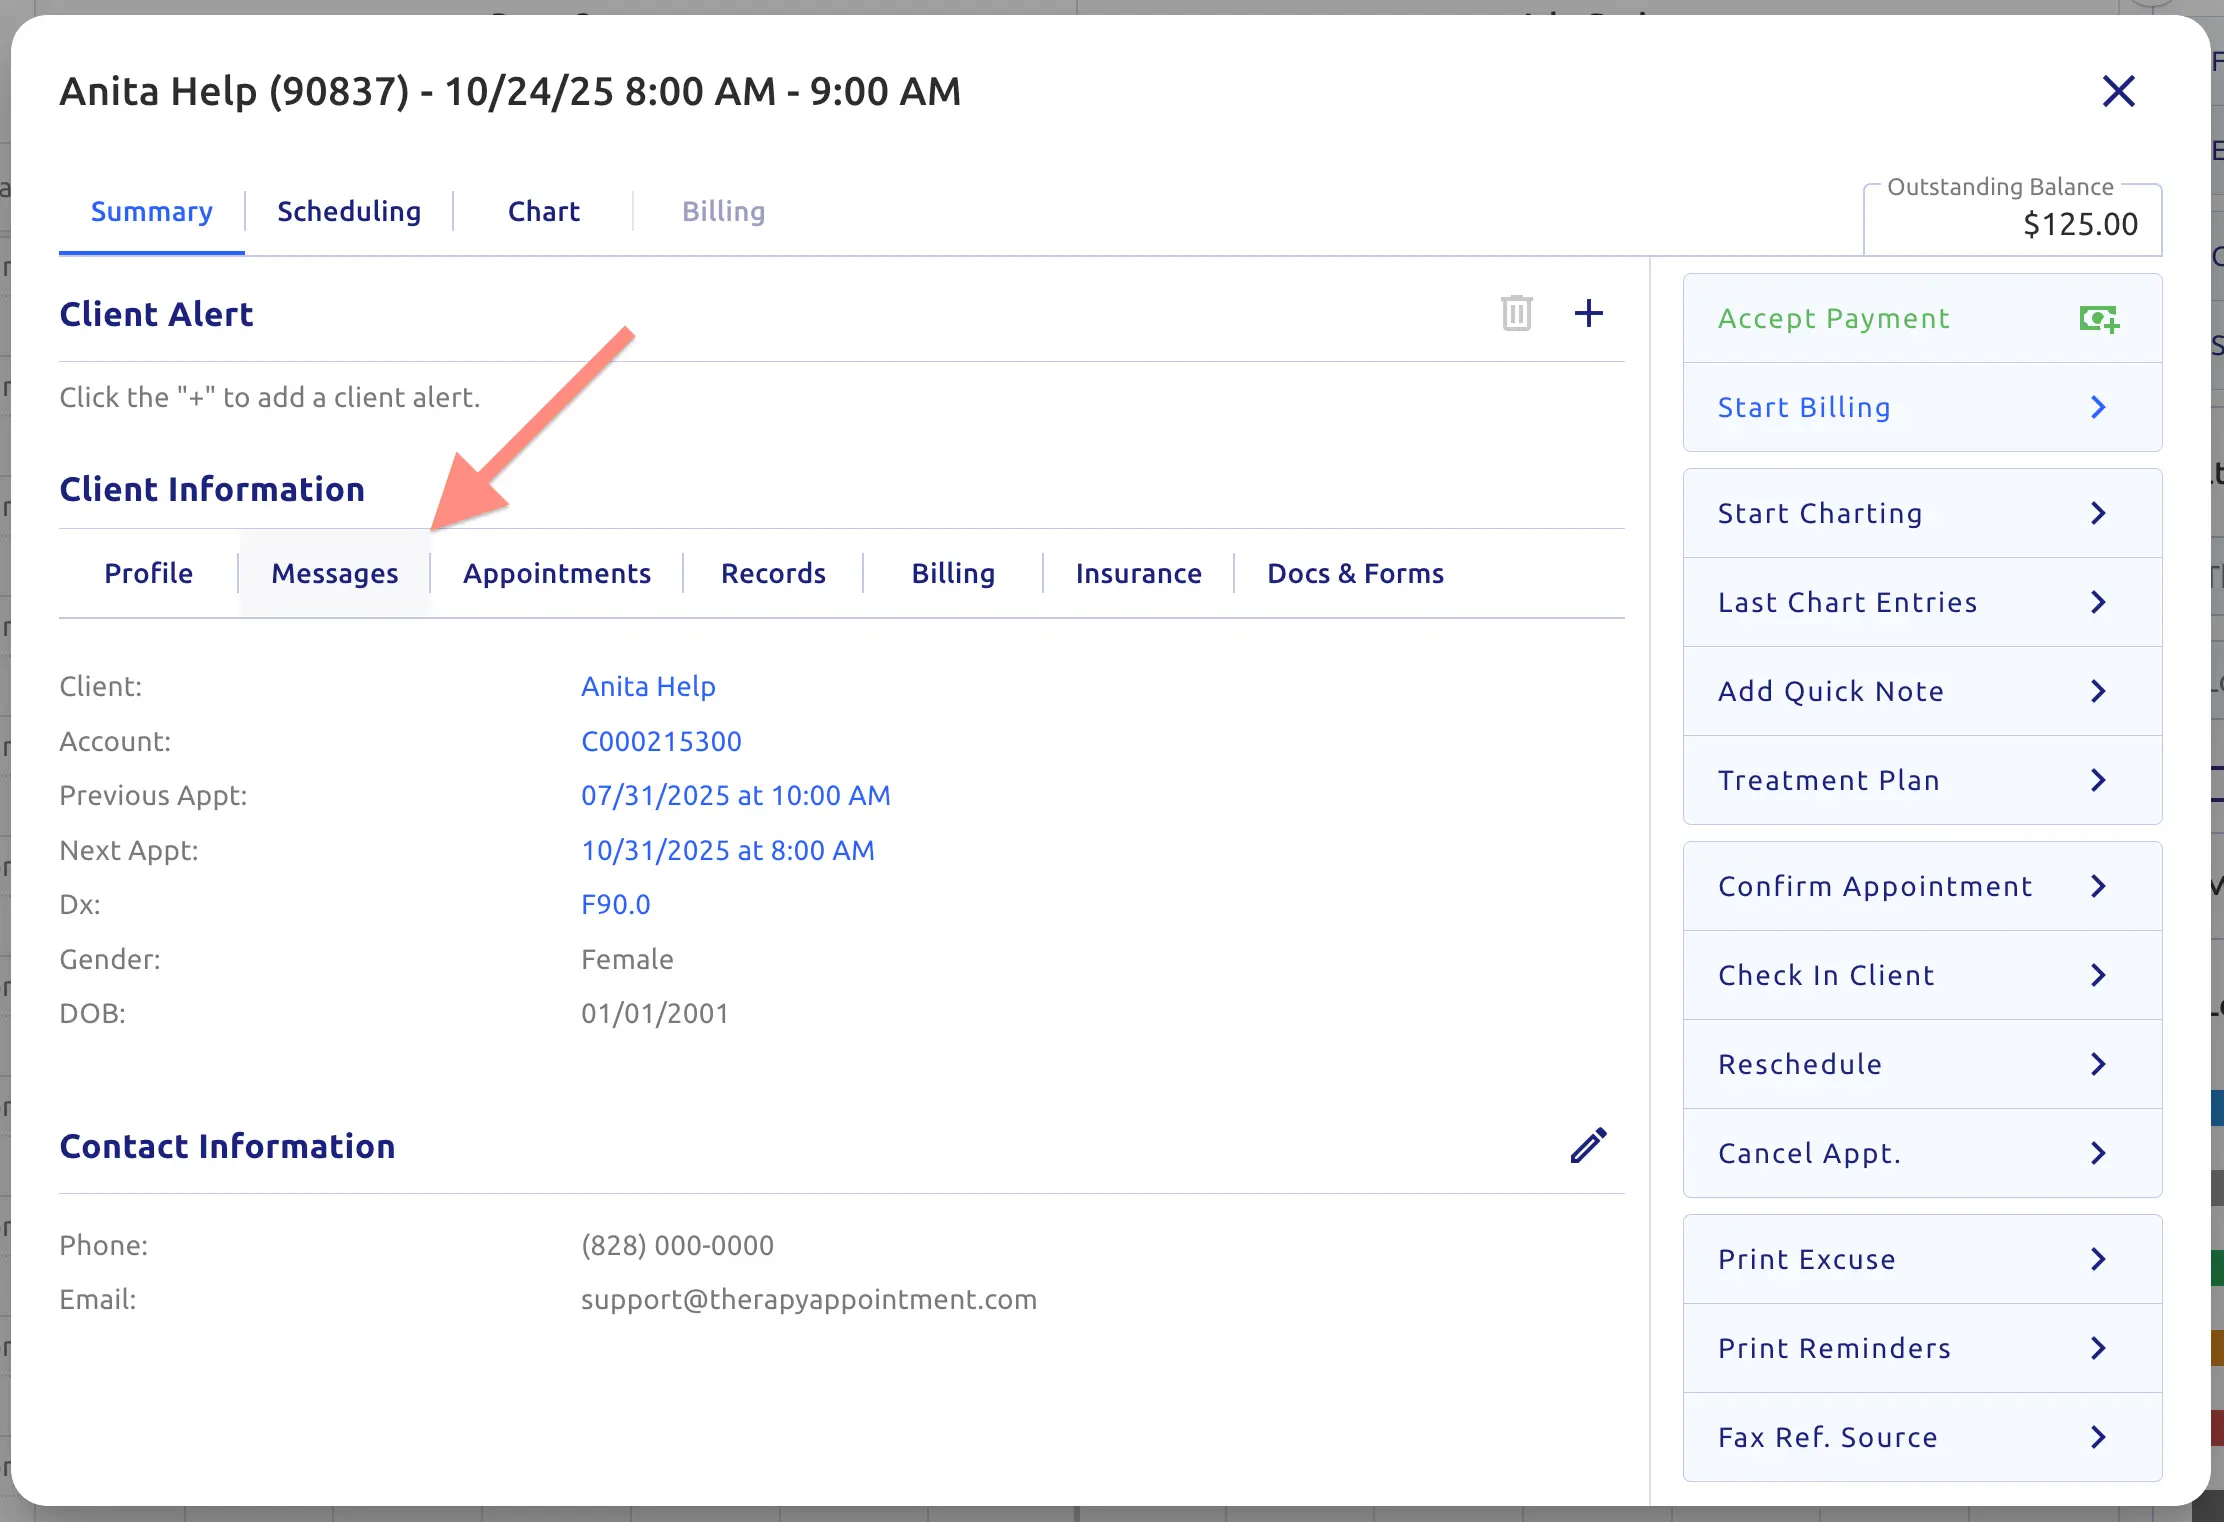Edit Contact Information with pencil icon
2224x1522 pixels.
1588,1146
